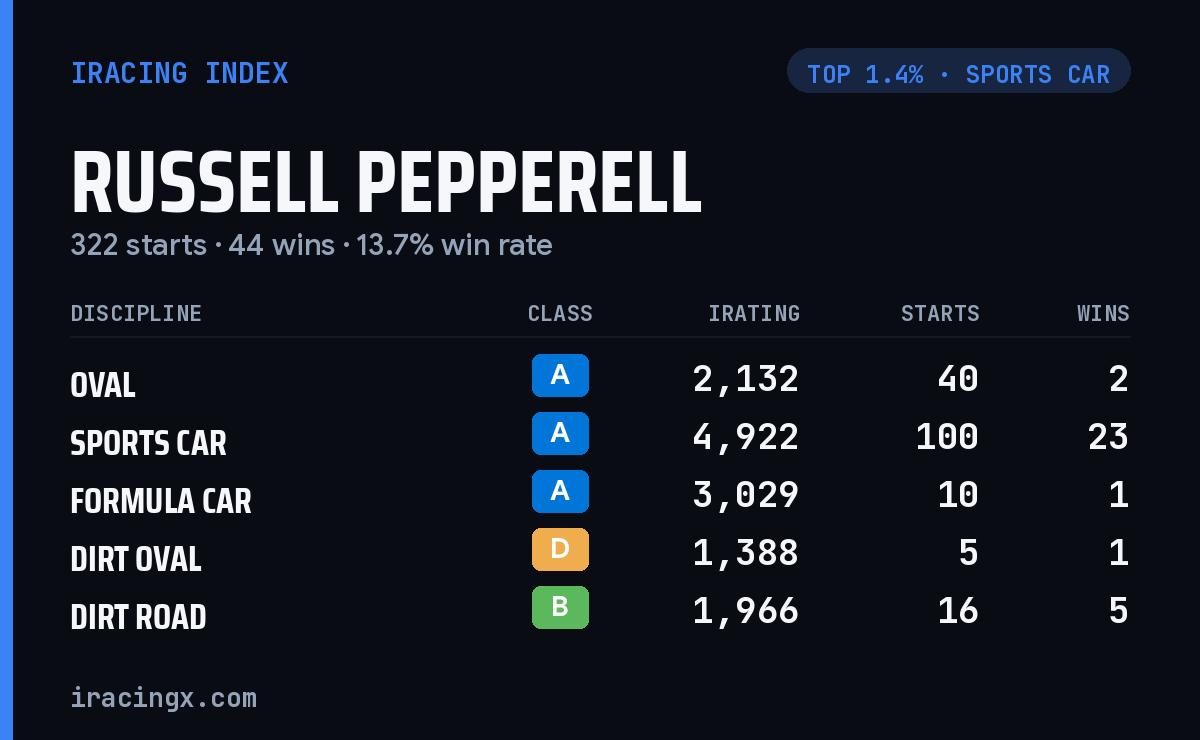
Task: Click the Top 1.4% Sports Car pill
Action: pos(959,71)
